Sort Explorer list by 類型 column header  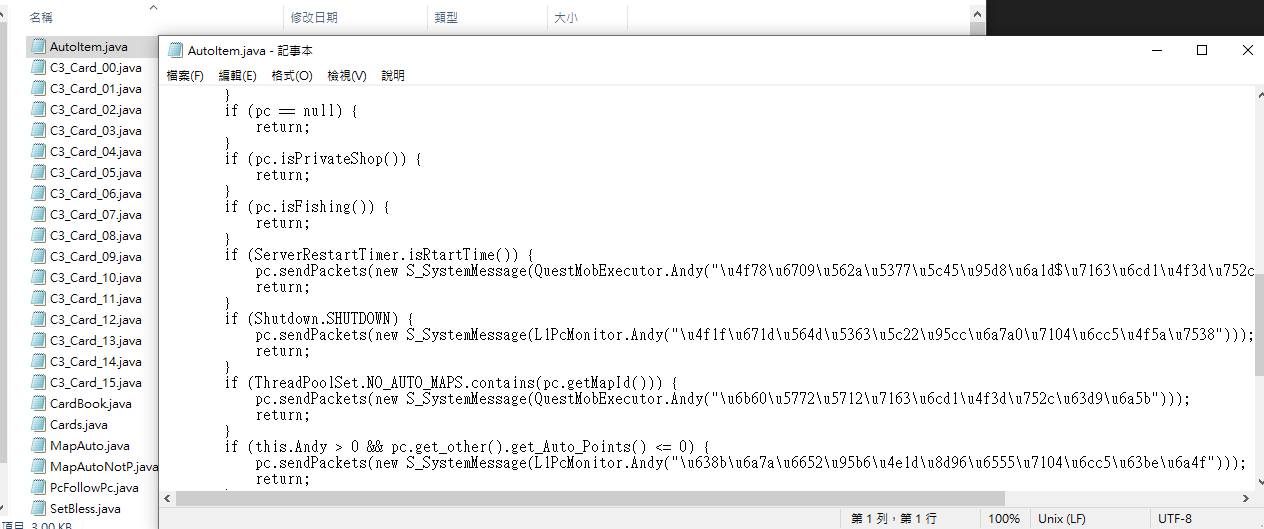446,17
